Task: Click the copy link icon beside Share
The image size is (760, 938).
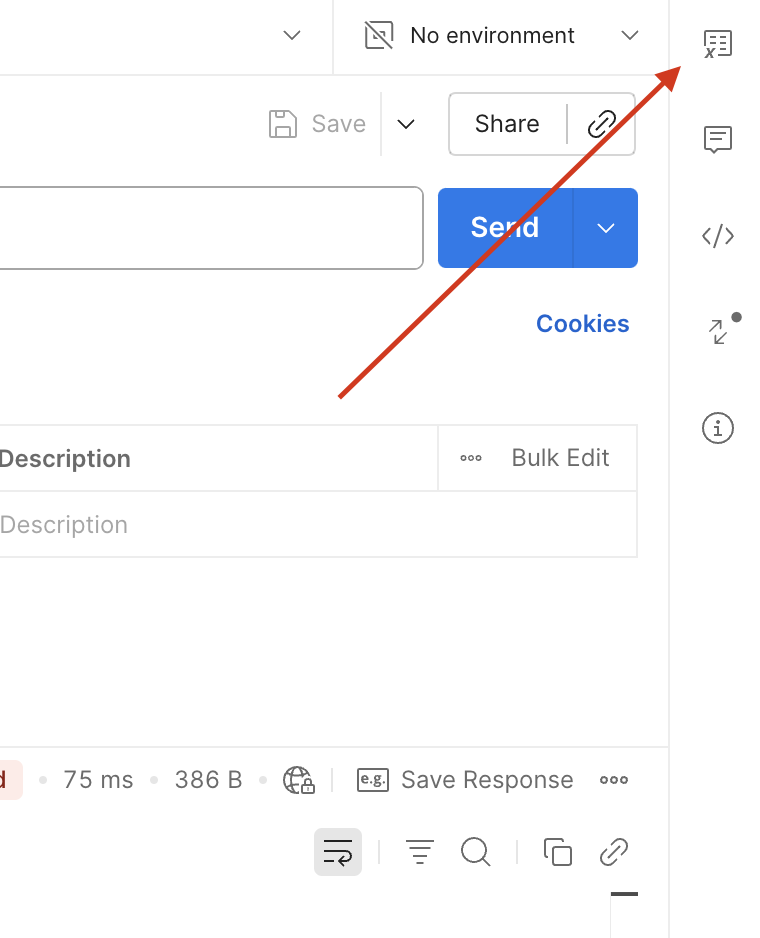Action: coord(601,124)
